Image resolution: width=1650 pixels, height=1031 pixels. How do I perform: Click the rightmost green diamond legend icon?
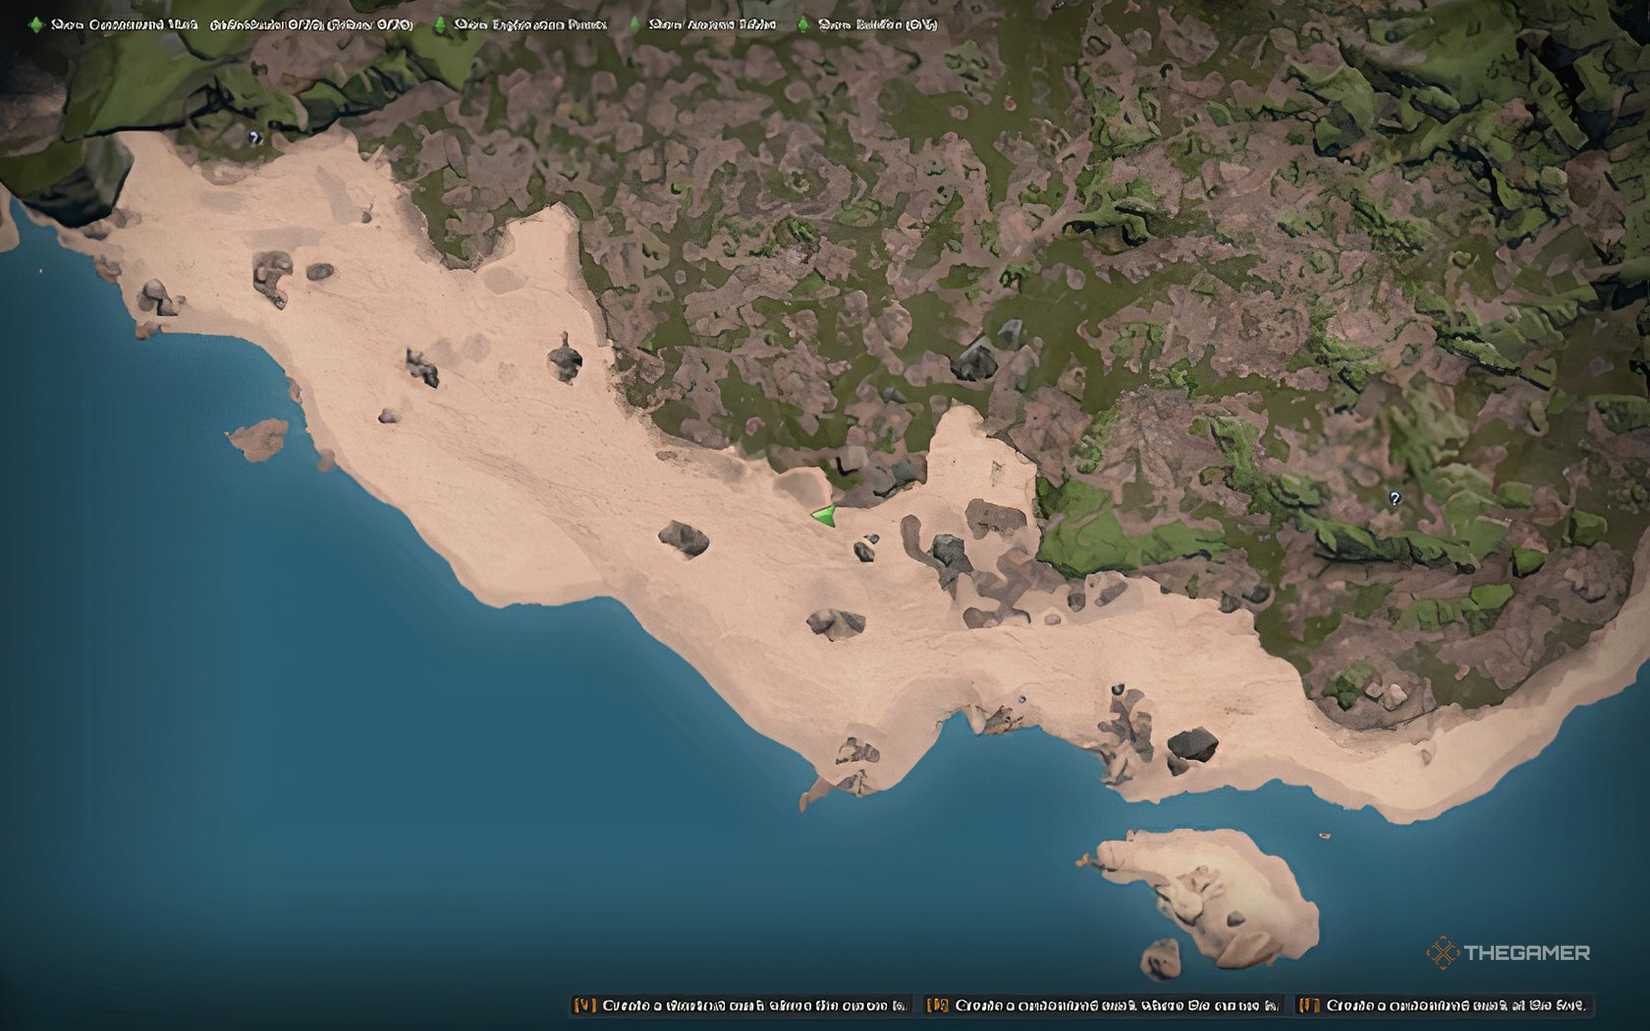click(x=804, y=24)
